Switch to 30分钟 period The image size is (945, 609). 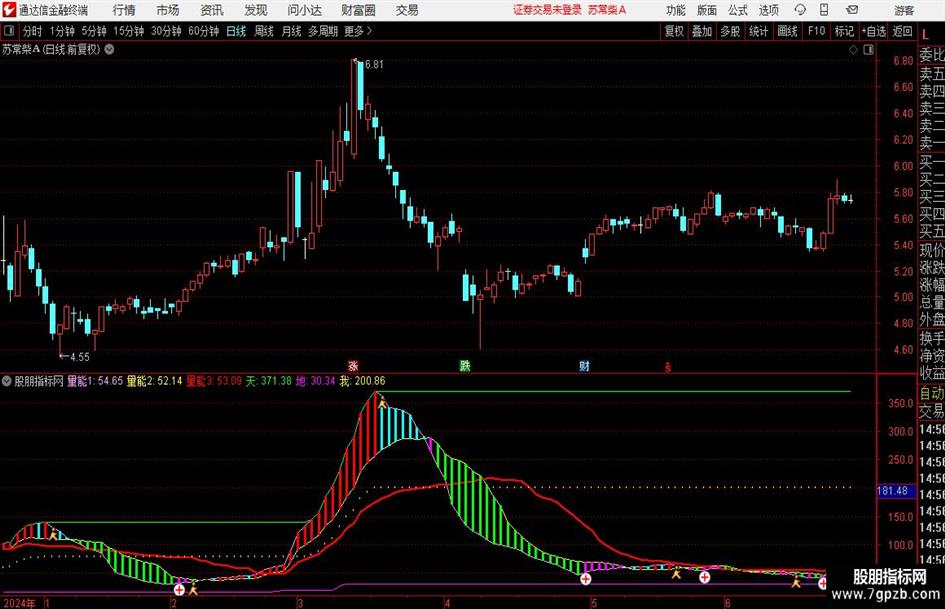[x=166, y=31]
